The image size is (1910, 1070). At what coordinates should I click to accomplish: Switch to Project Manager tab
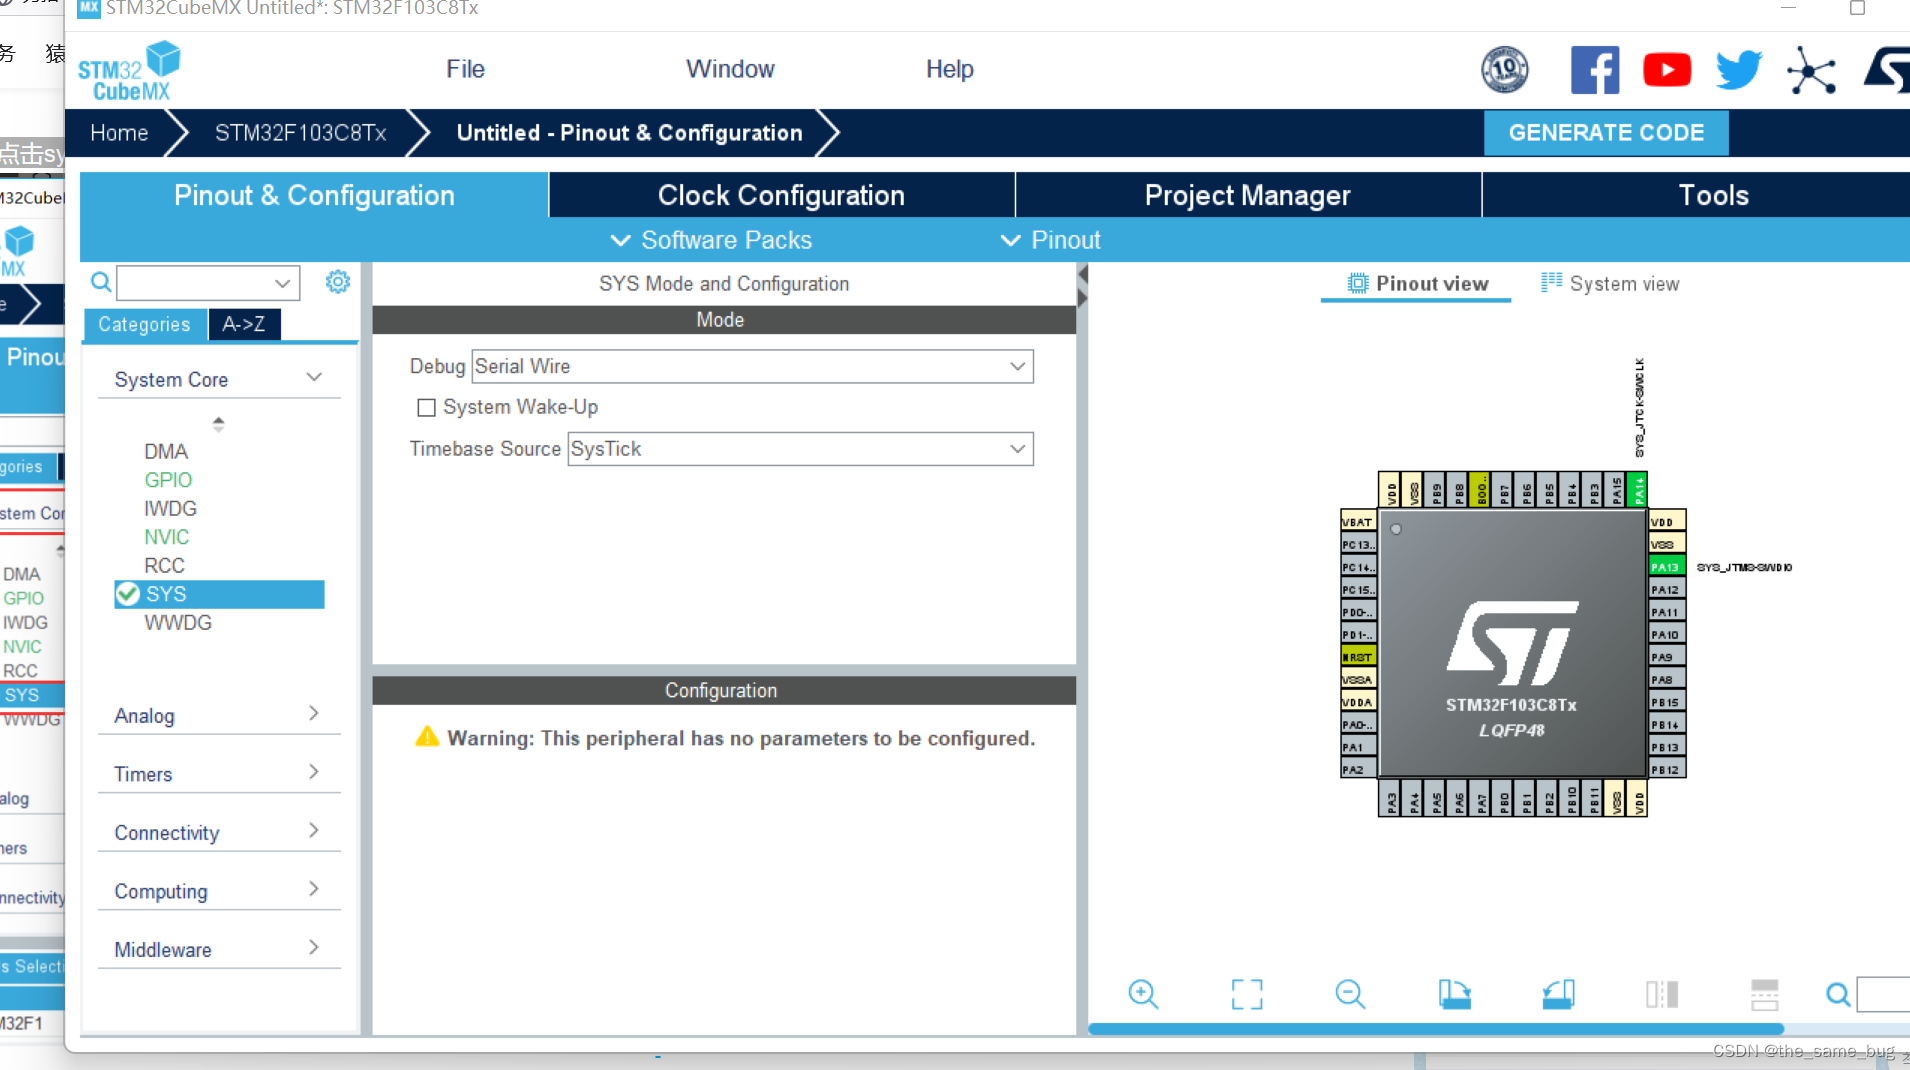(x=1247, y=195)
